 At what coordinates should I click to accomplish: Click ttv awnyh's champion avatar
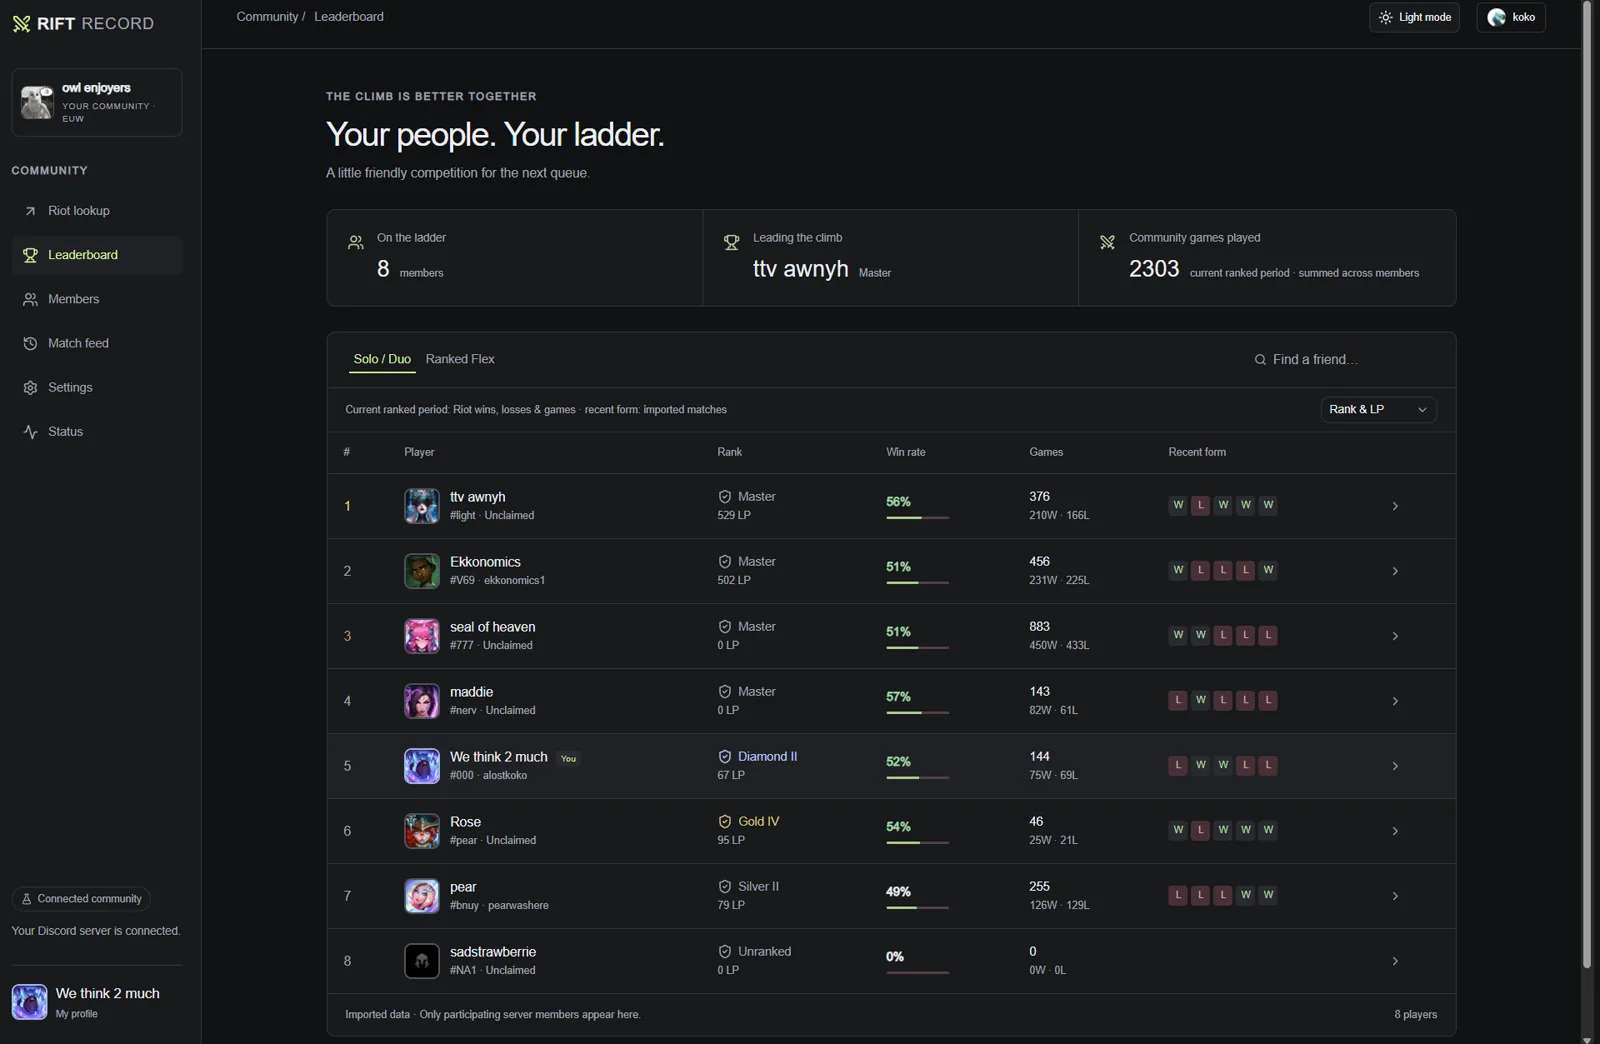pos(421,506)
